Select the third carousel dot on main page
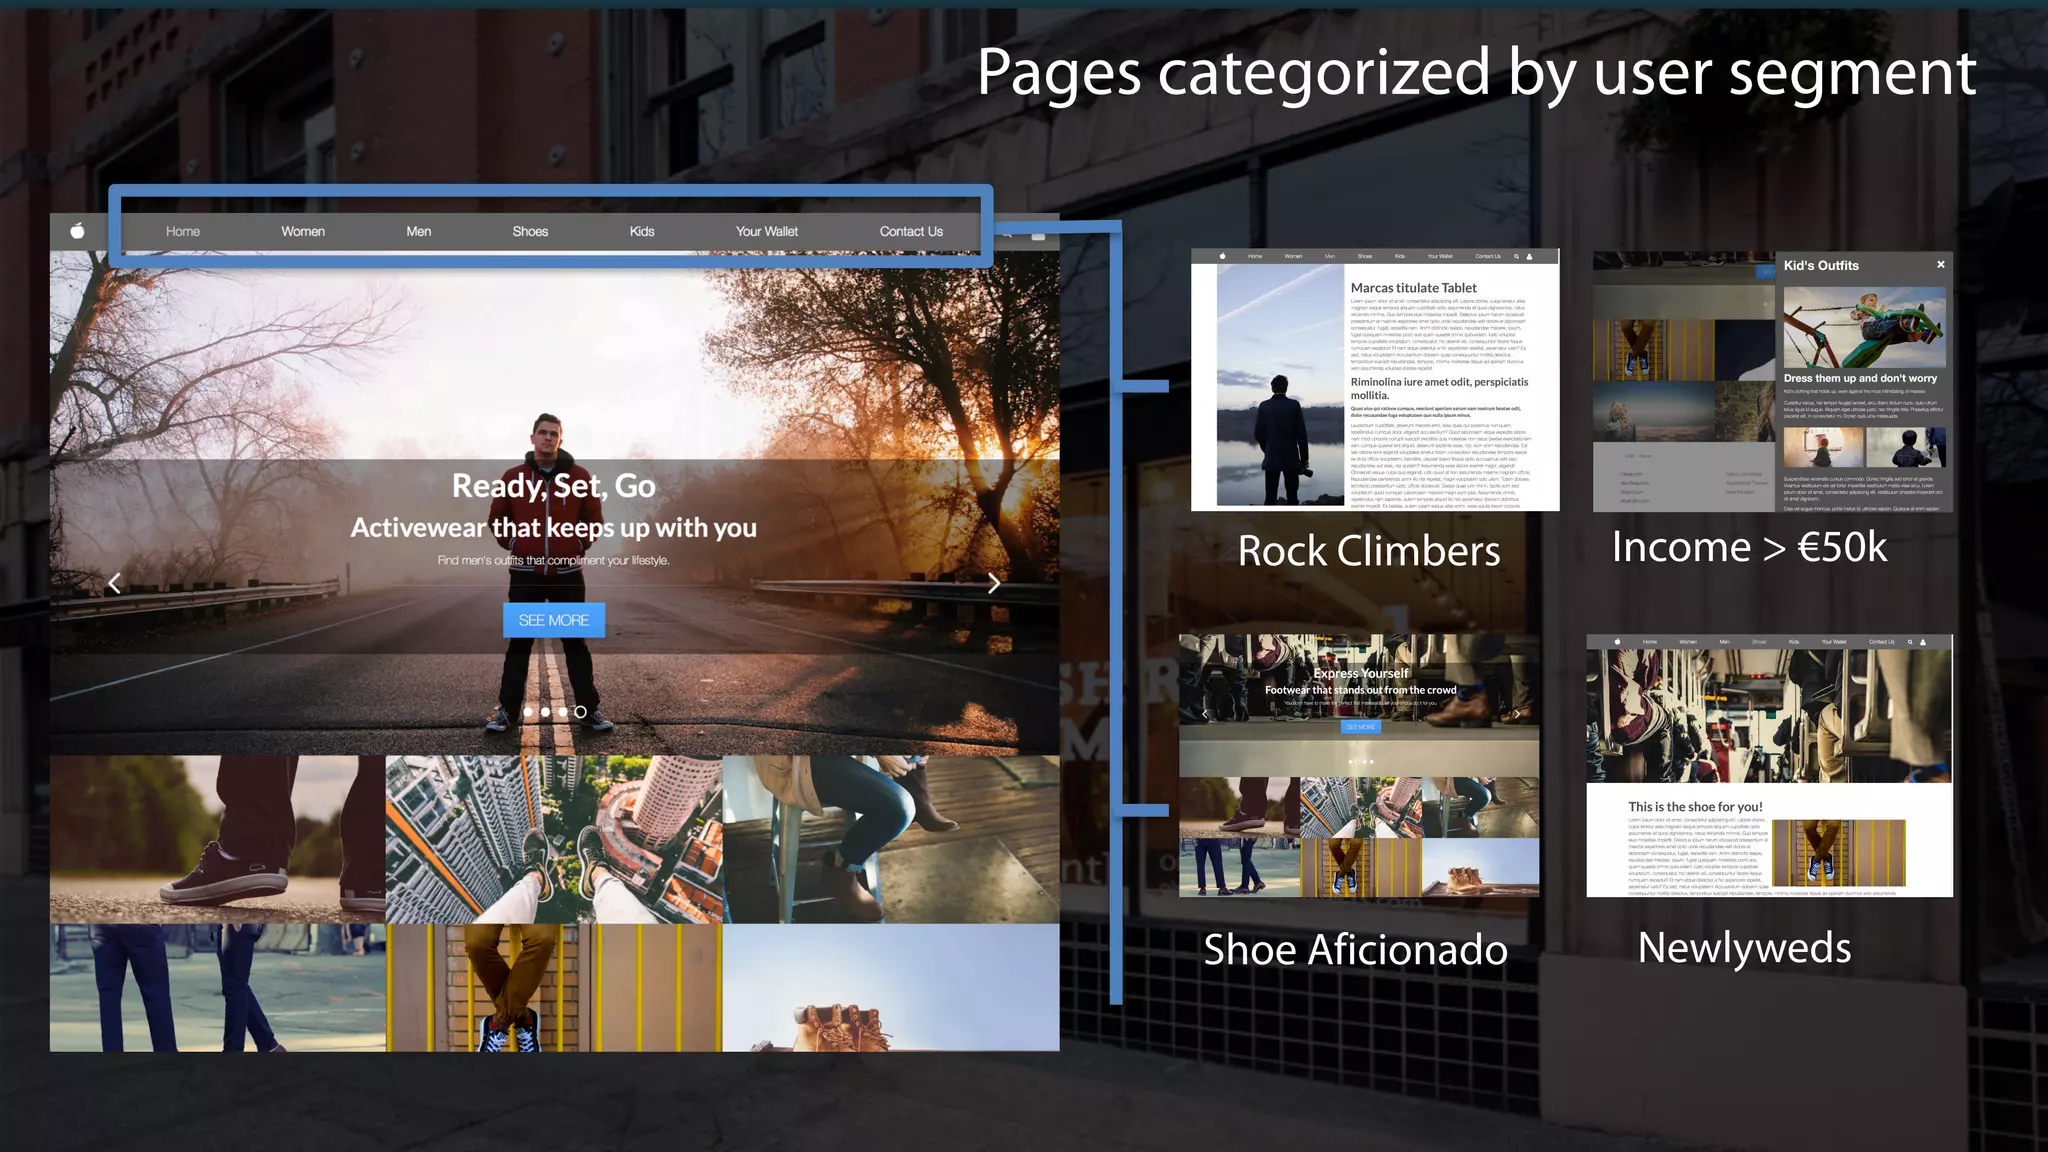 pyautogui.click(x=563, y=712)
